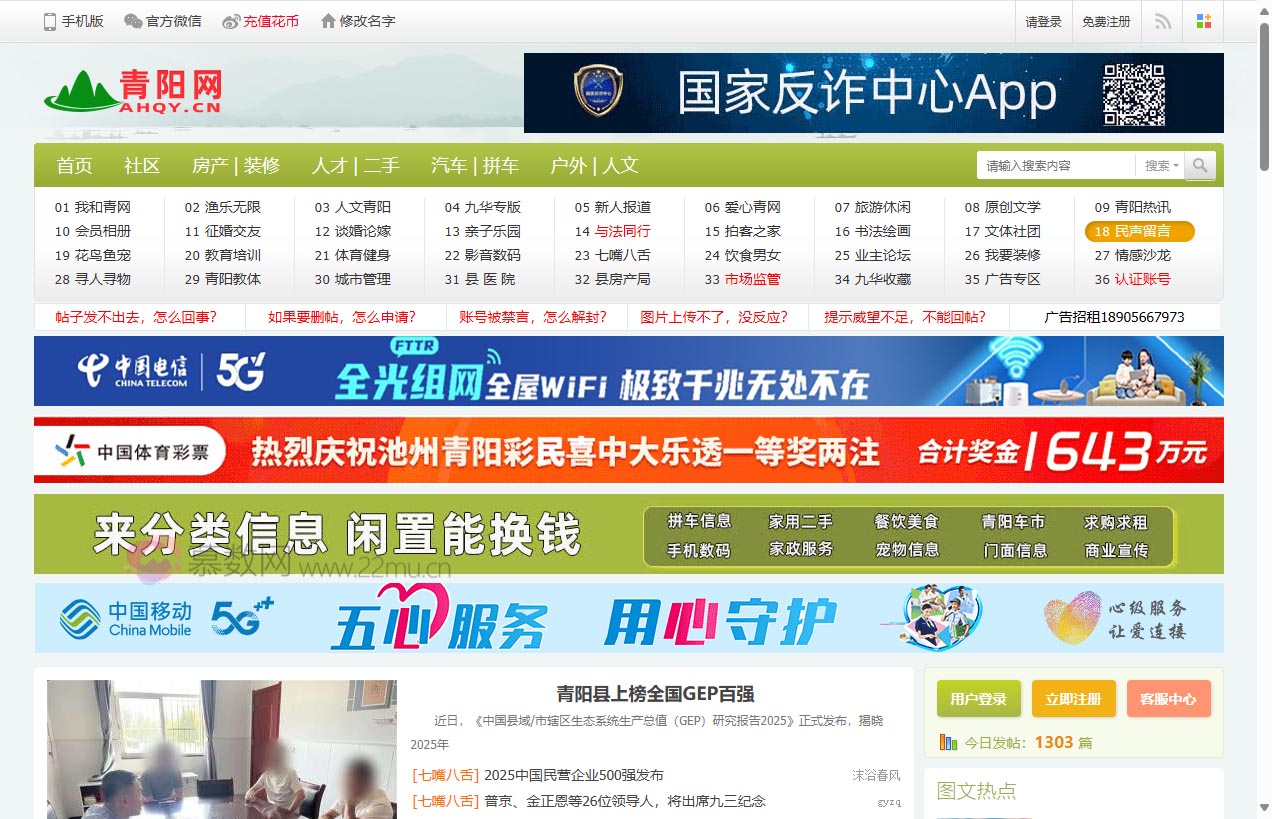Open the 客服中心 service center
Image resolution: width=1272 pixels, height=819 pixels.
coord(1169,699)
